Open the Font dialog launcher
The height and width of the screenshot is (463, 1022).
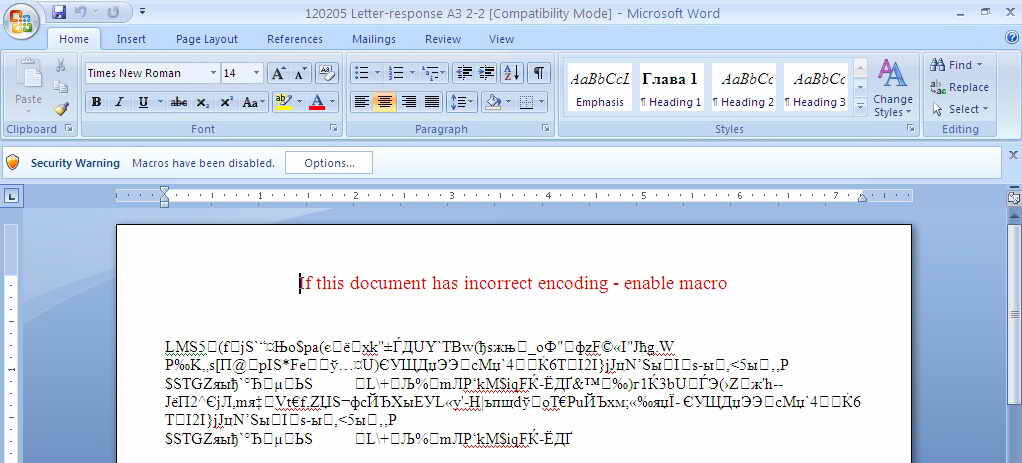point(333,129)
